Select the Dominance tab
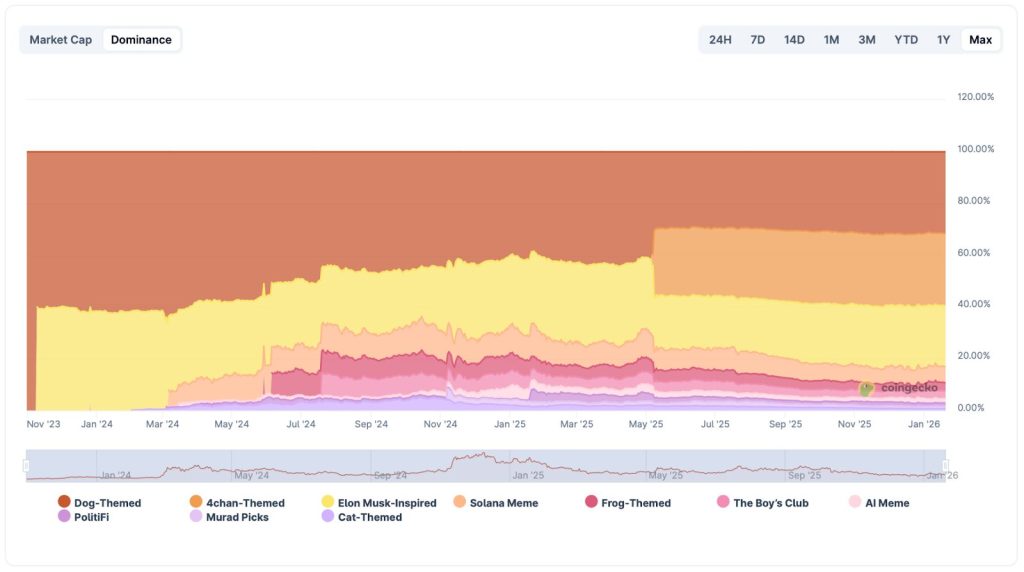The height and width of the screenshot is (572, 1024). pos(141,40)
